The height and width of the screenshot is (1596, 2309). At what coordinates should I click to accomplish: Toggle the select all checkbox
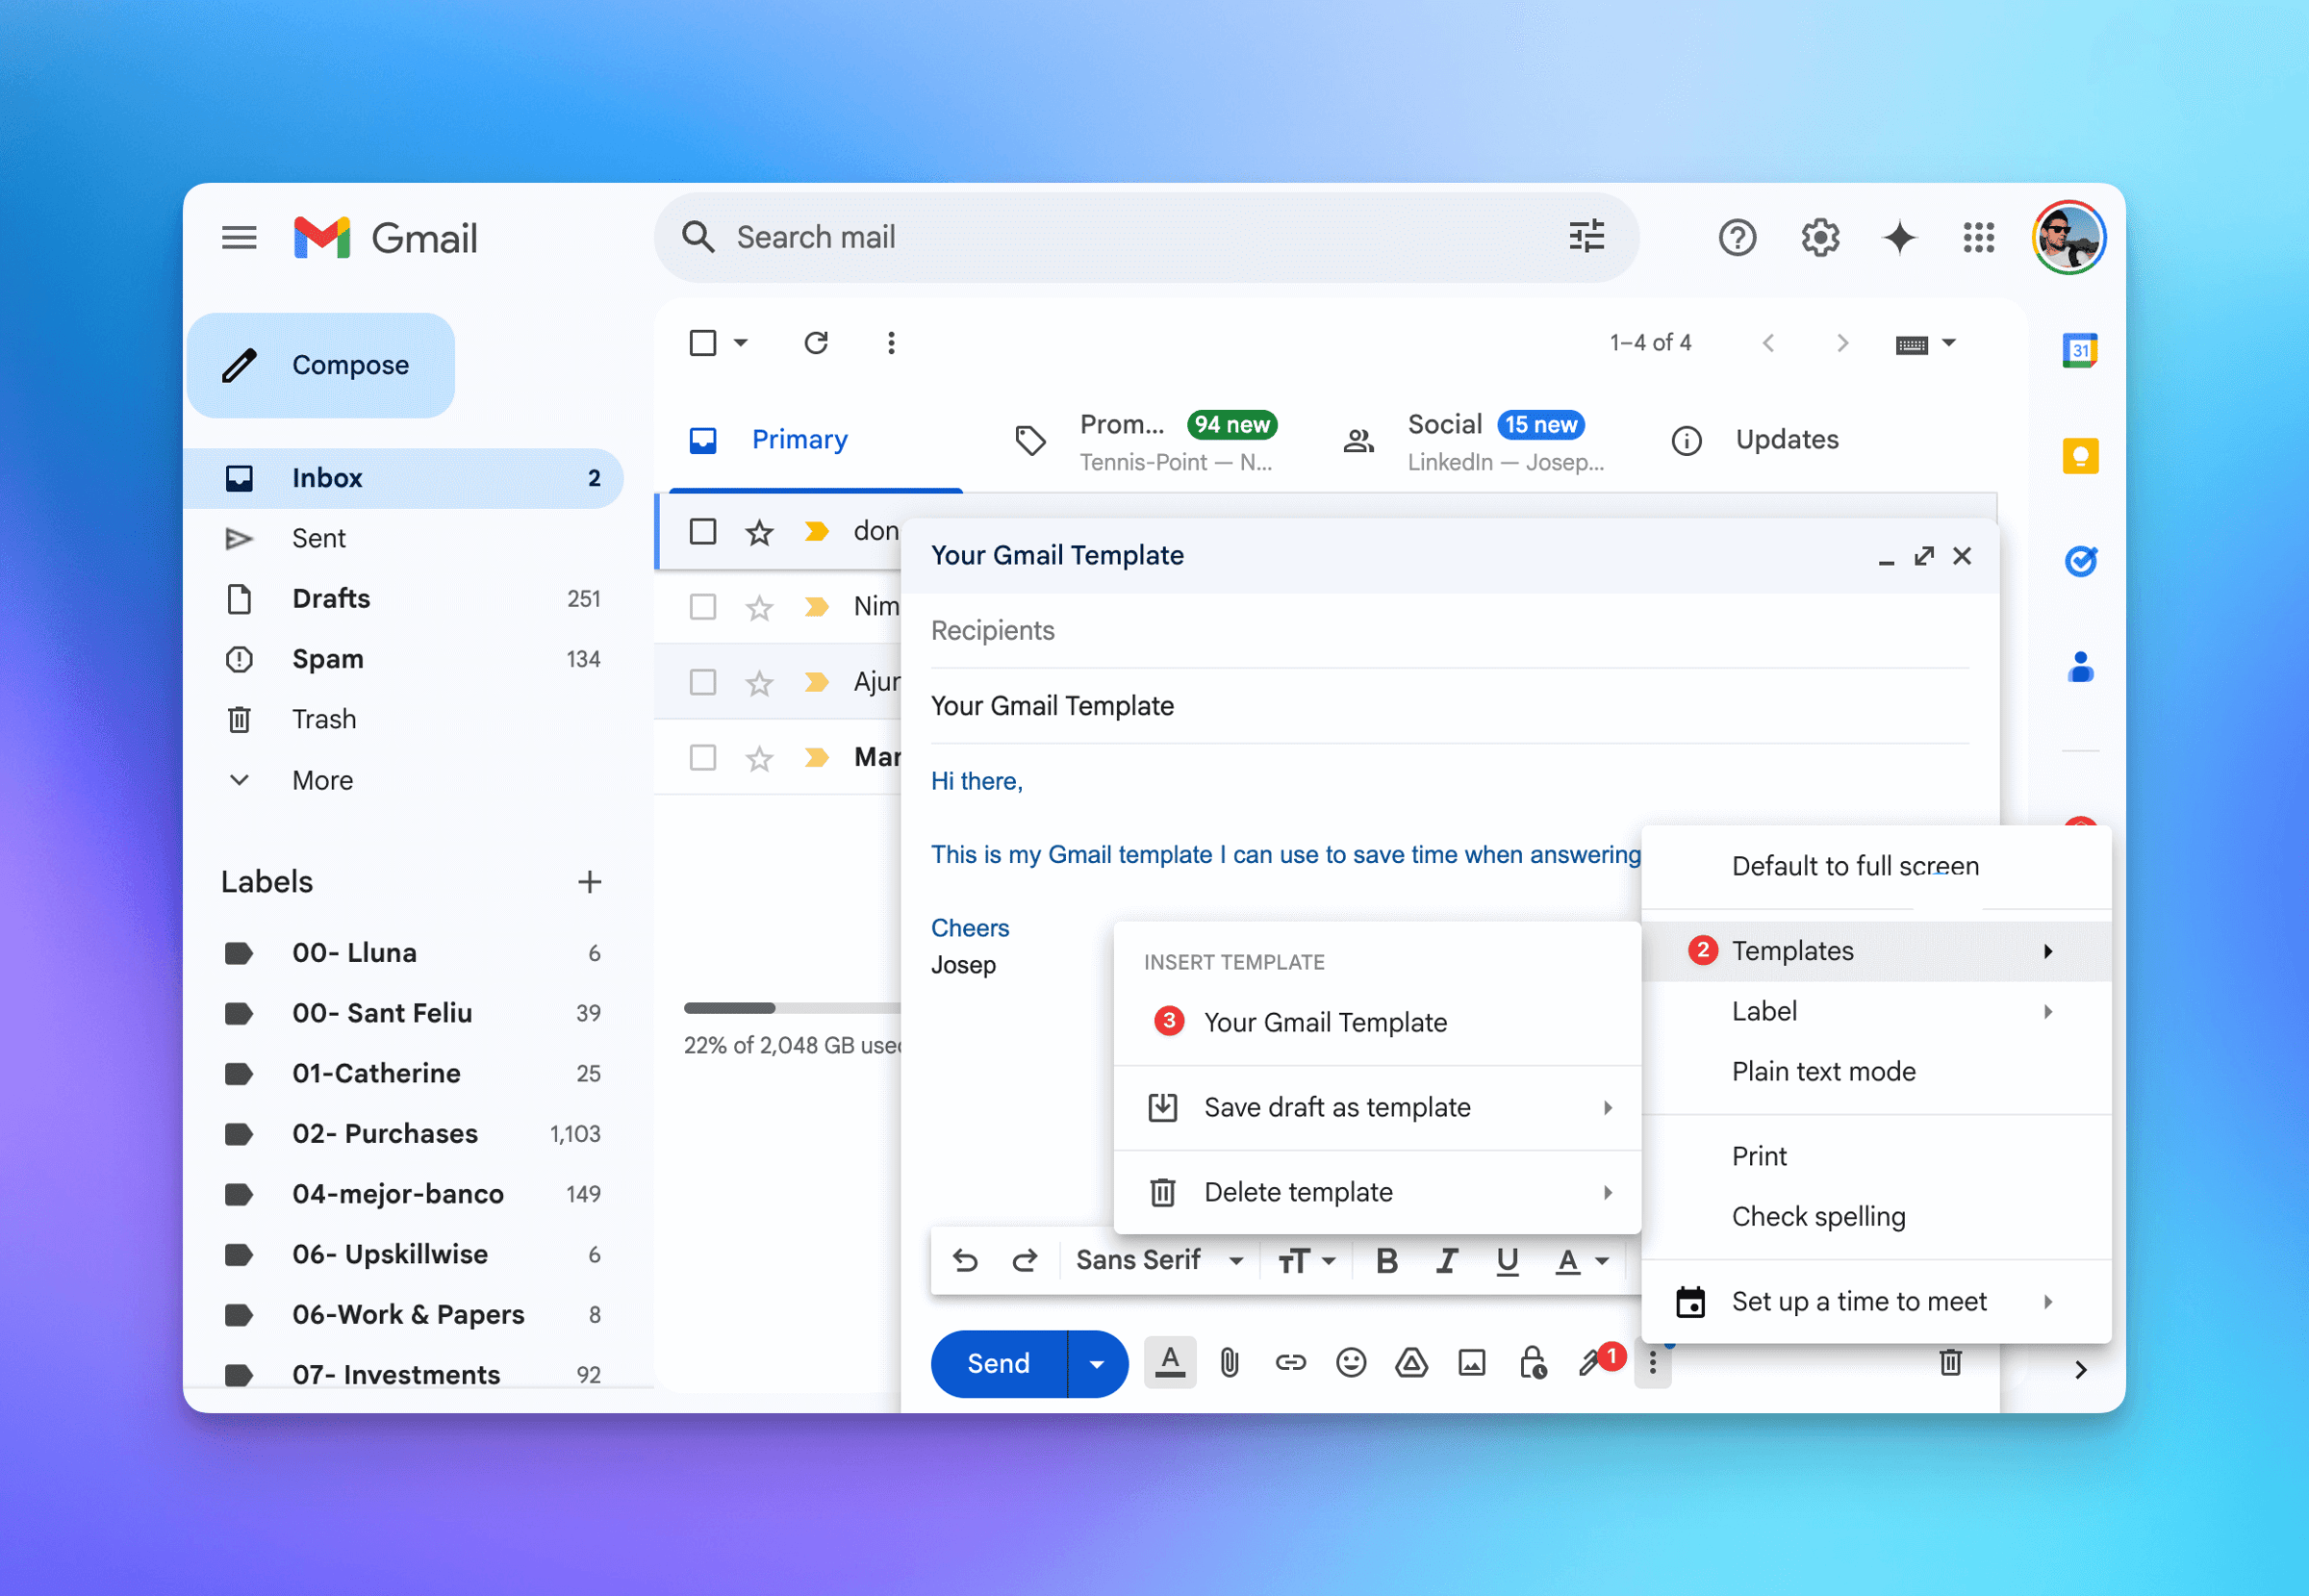click(703, 343)
